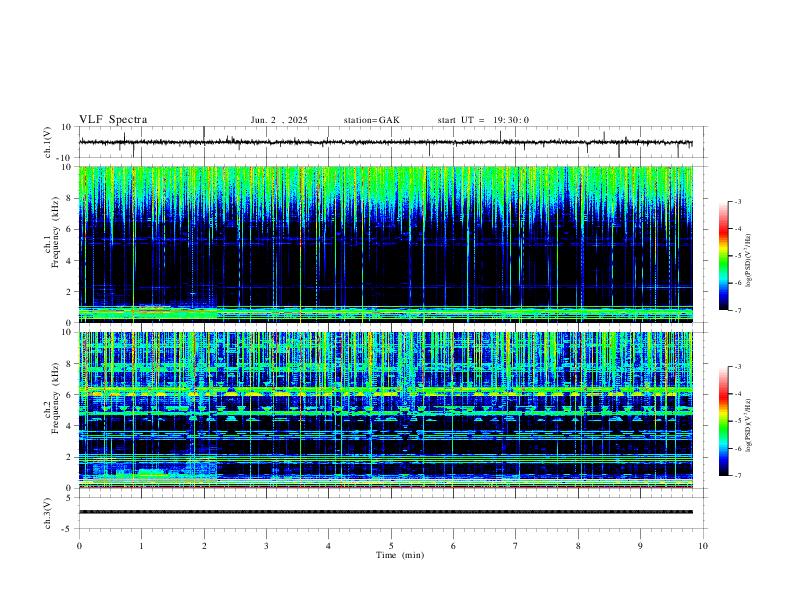Click the "-7" tick on ch.1 colorbar
The image size is (792, 612).
738,310
